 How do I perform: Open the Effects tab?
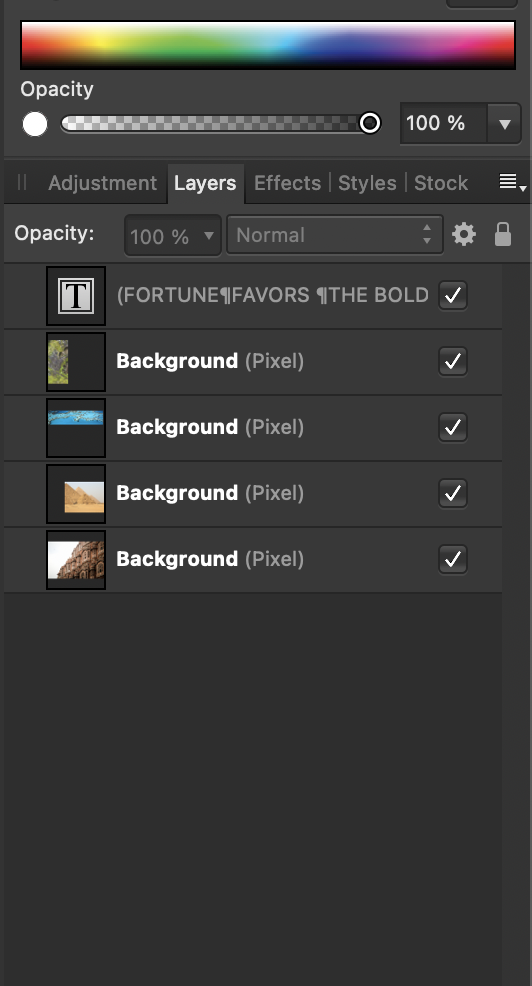[287, 183]
